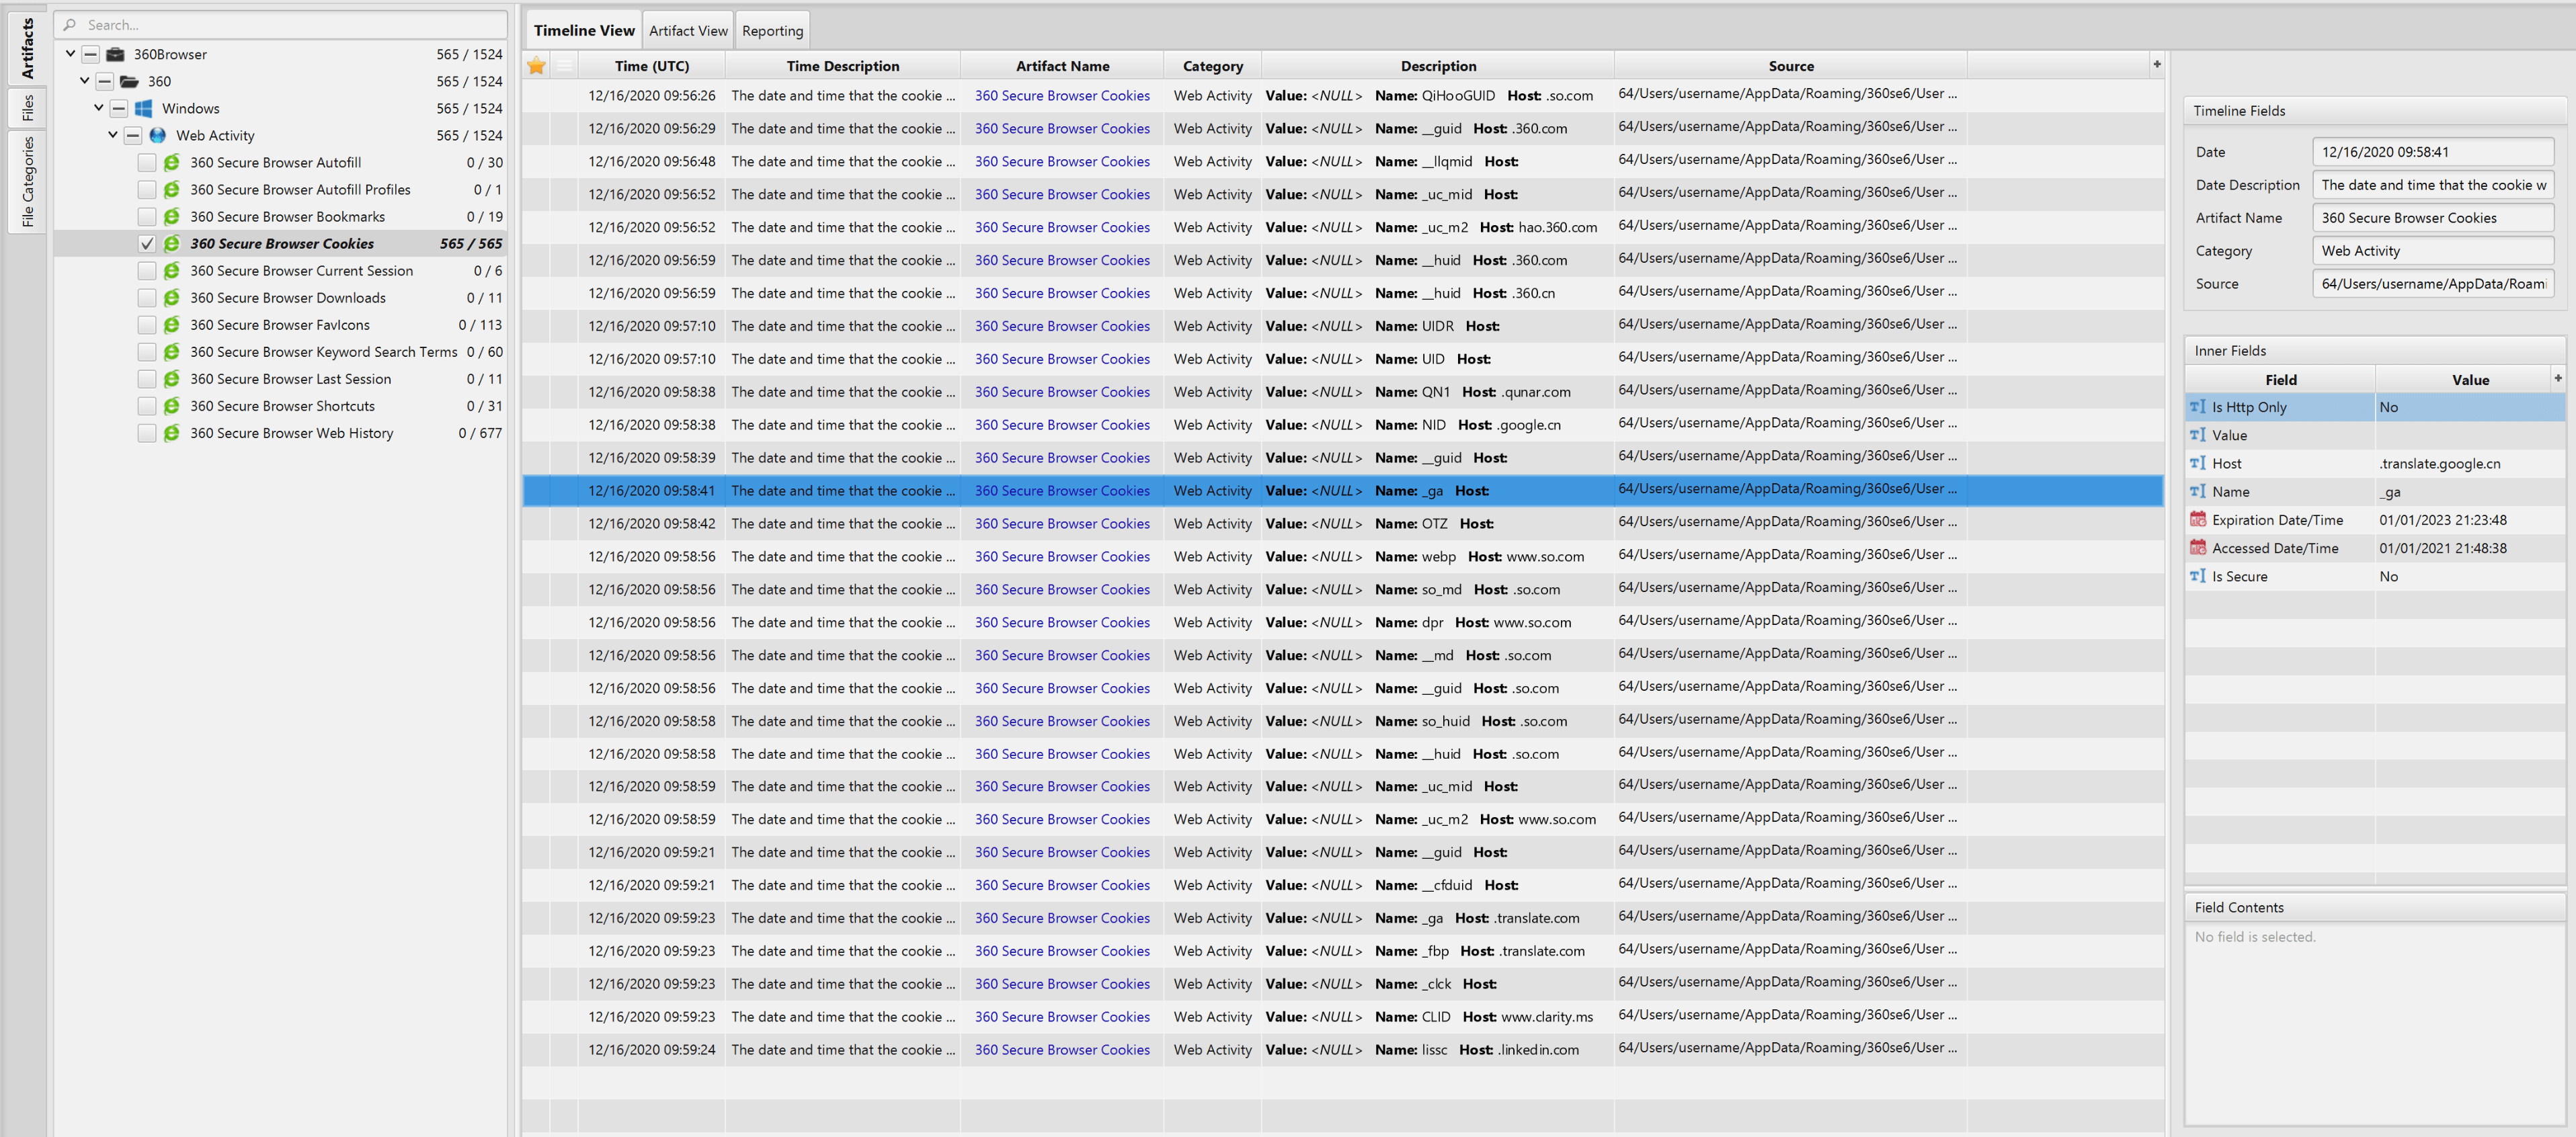Collapse the Web Activity tree node
Viewport: 2576px width, 1137px height.
113,135
